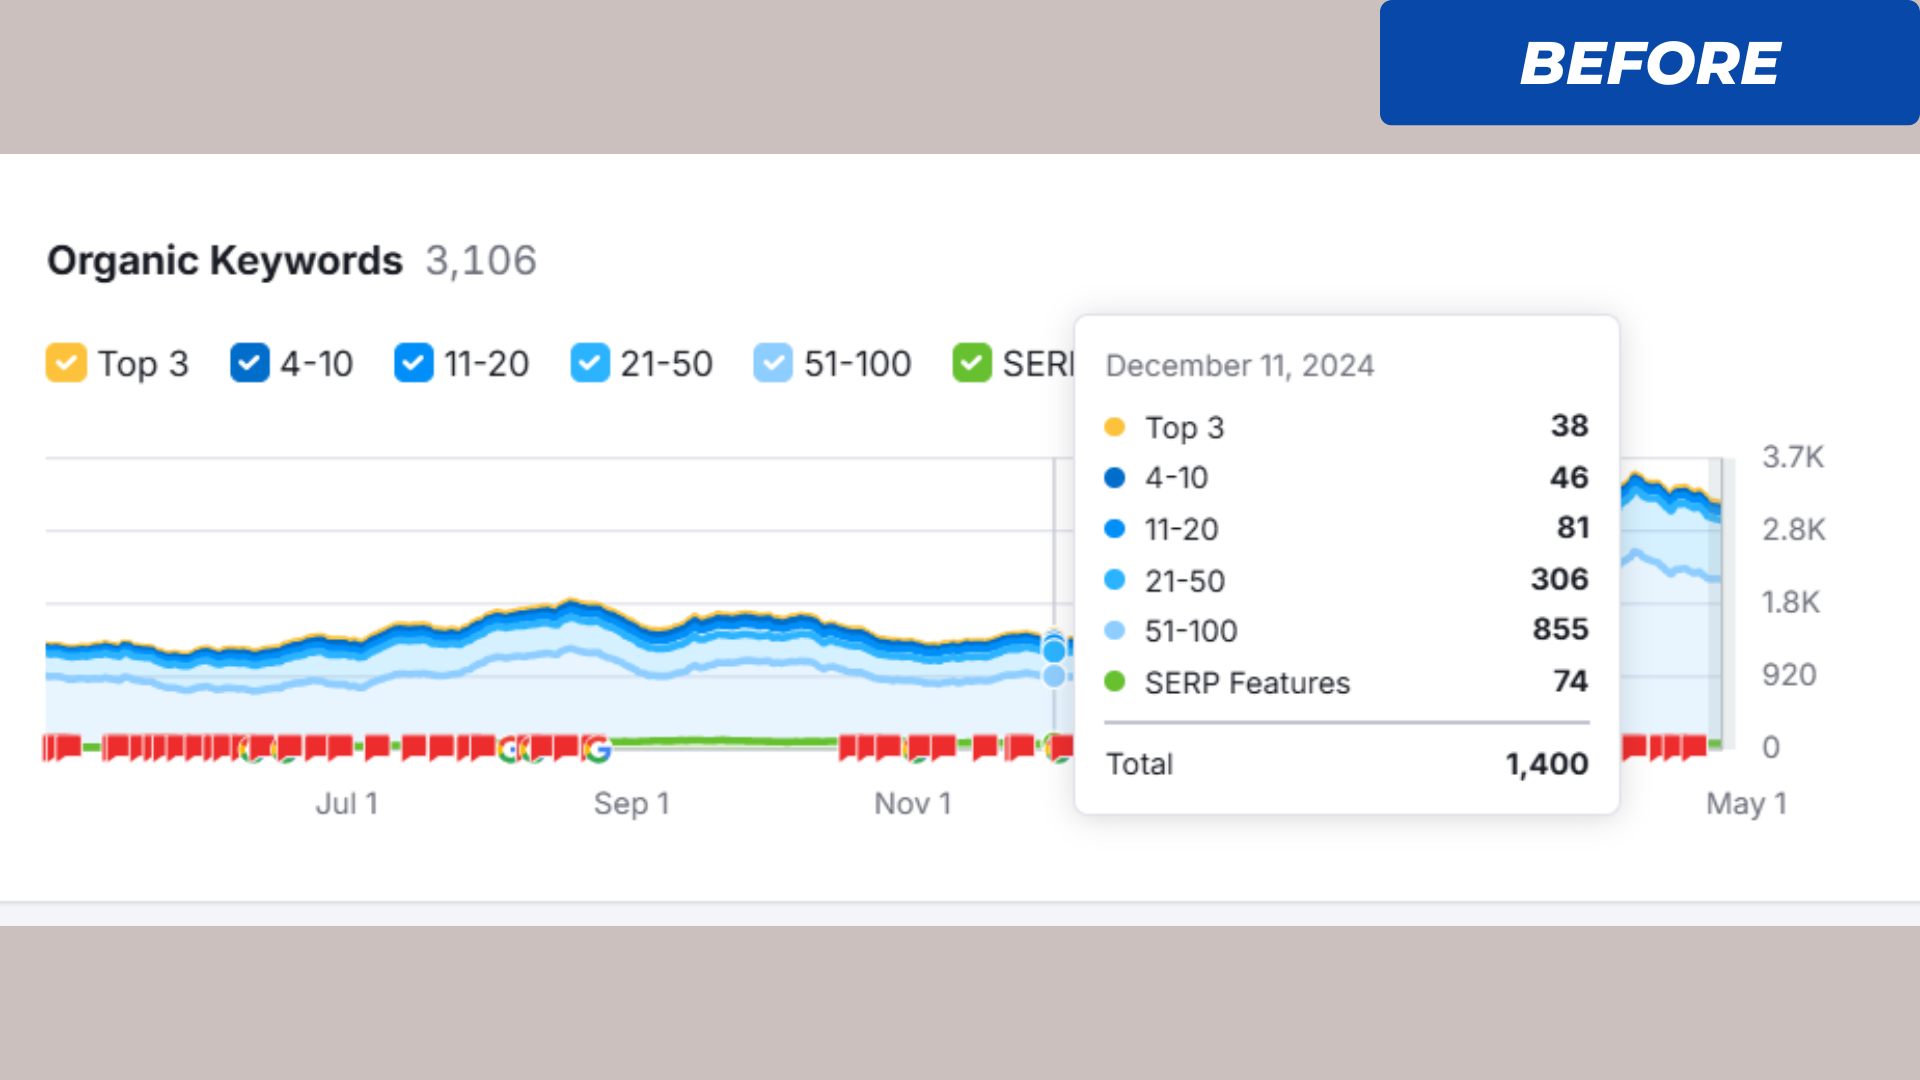Click the light blue 51-100 dot in tooltip
Screen dimensions: 1920x1080
1114,631
